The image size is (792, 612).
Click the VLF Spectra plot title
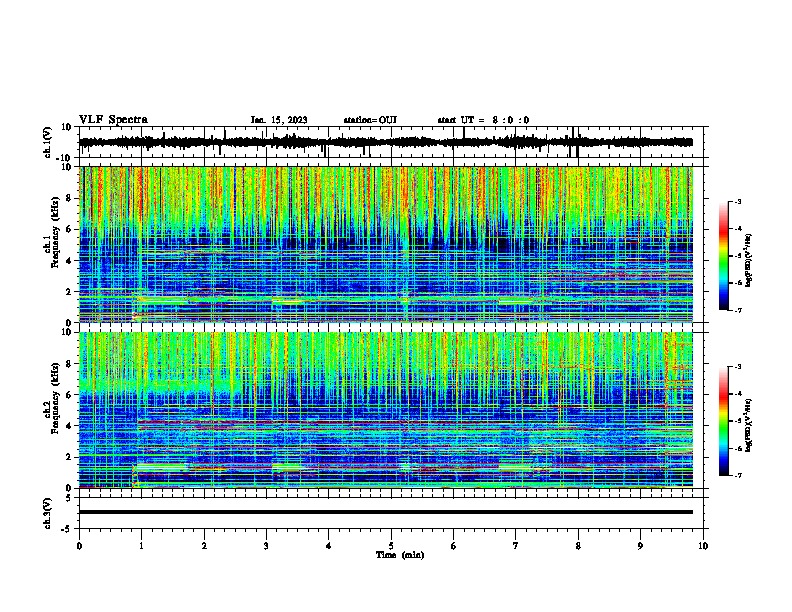tap(113, 120)
